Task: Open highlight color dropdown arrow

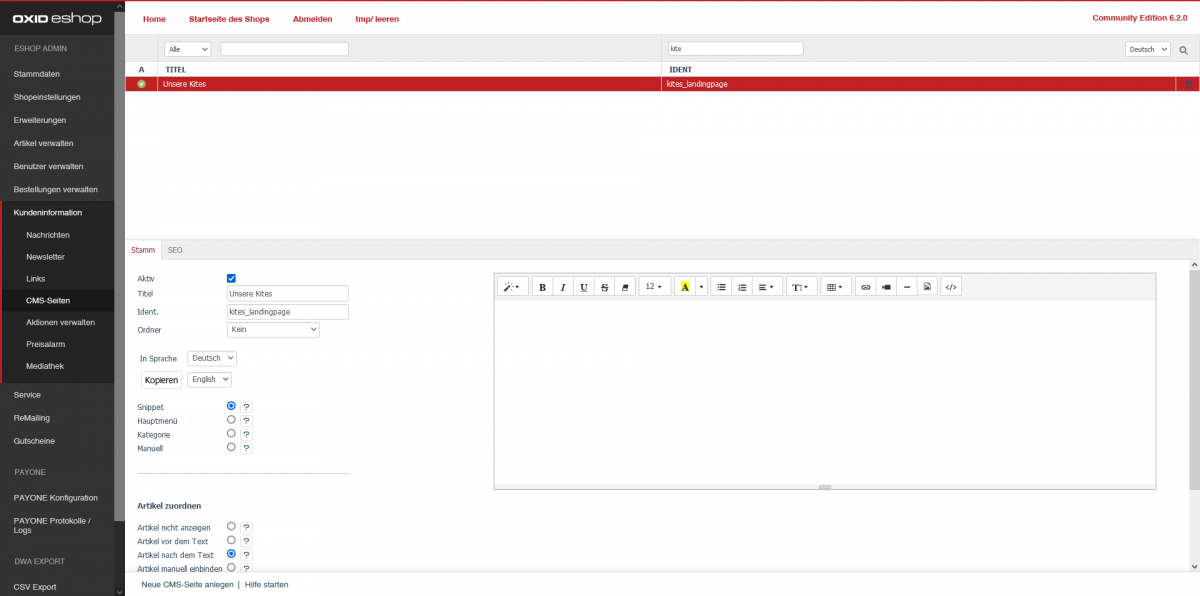Action: click(702, 287)
